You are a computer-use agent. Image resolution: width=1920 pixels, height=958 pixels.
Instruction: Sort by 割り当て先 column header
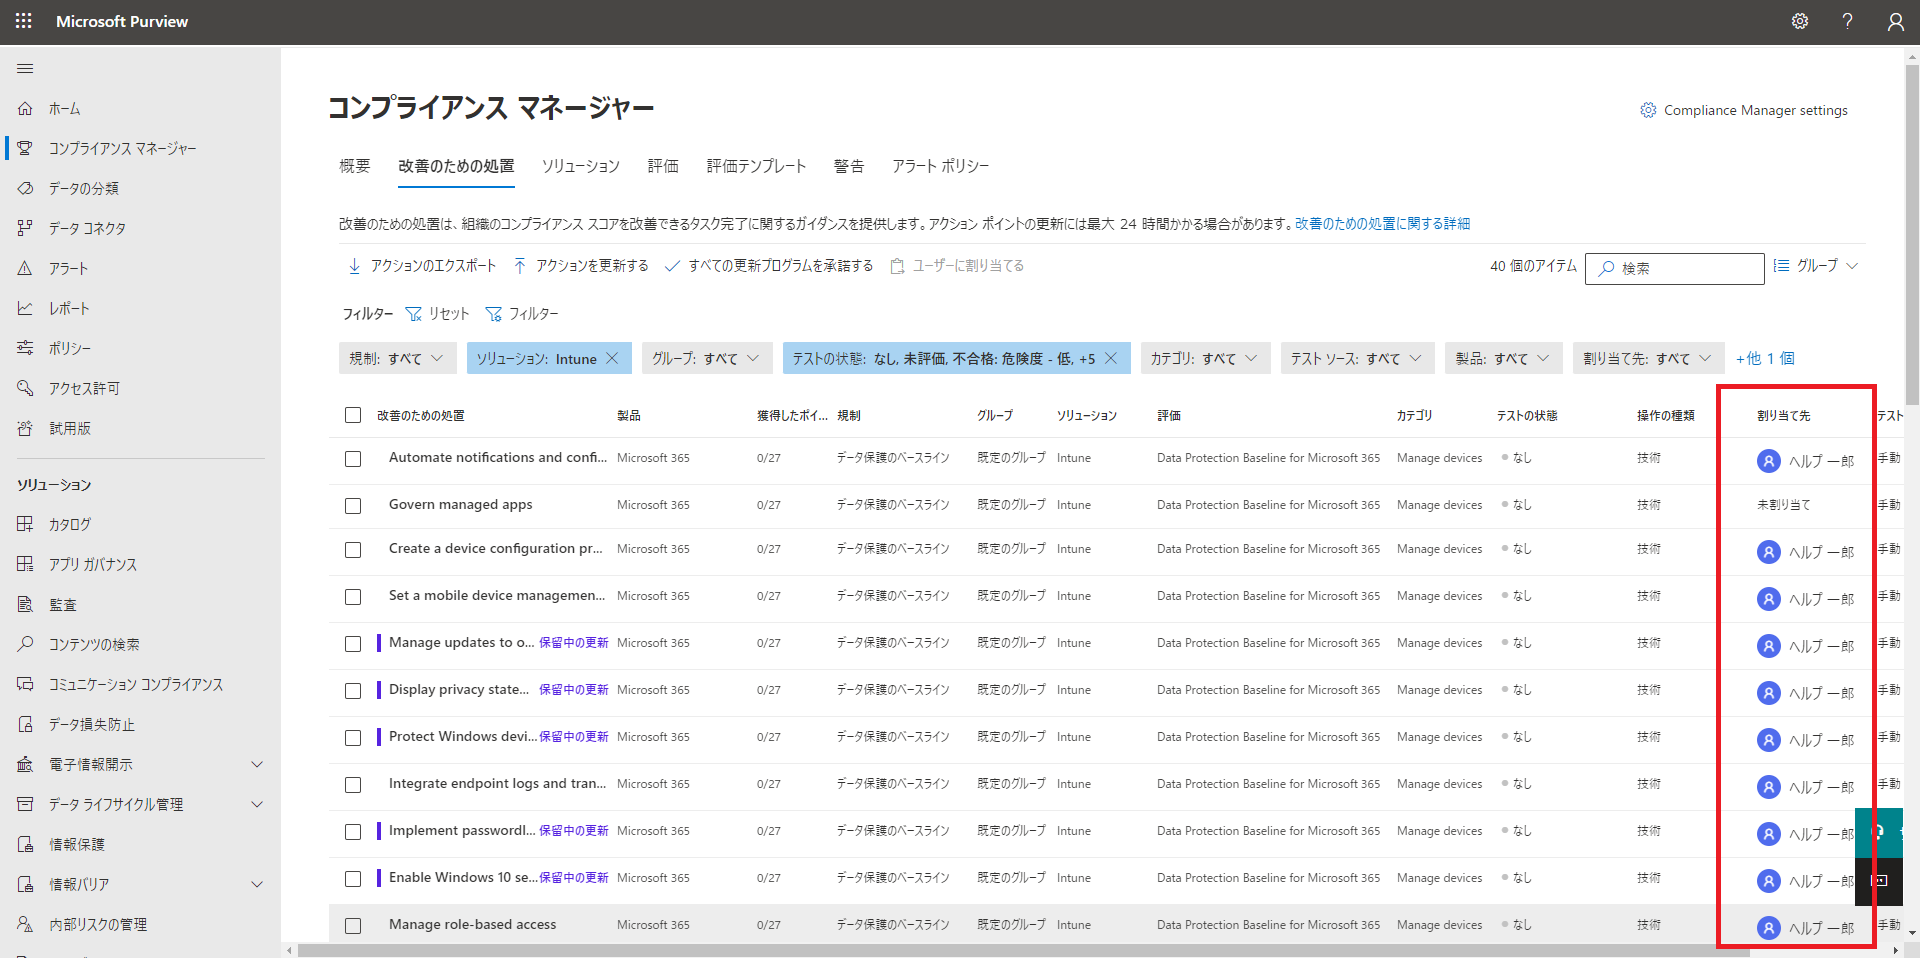(x=1784, y=416)
